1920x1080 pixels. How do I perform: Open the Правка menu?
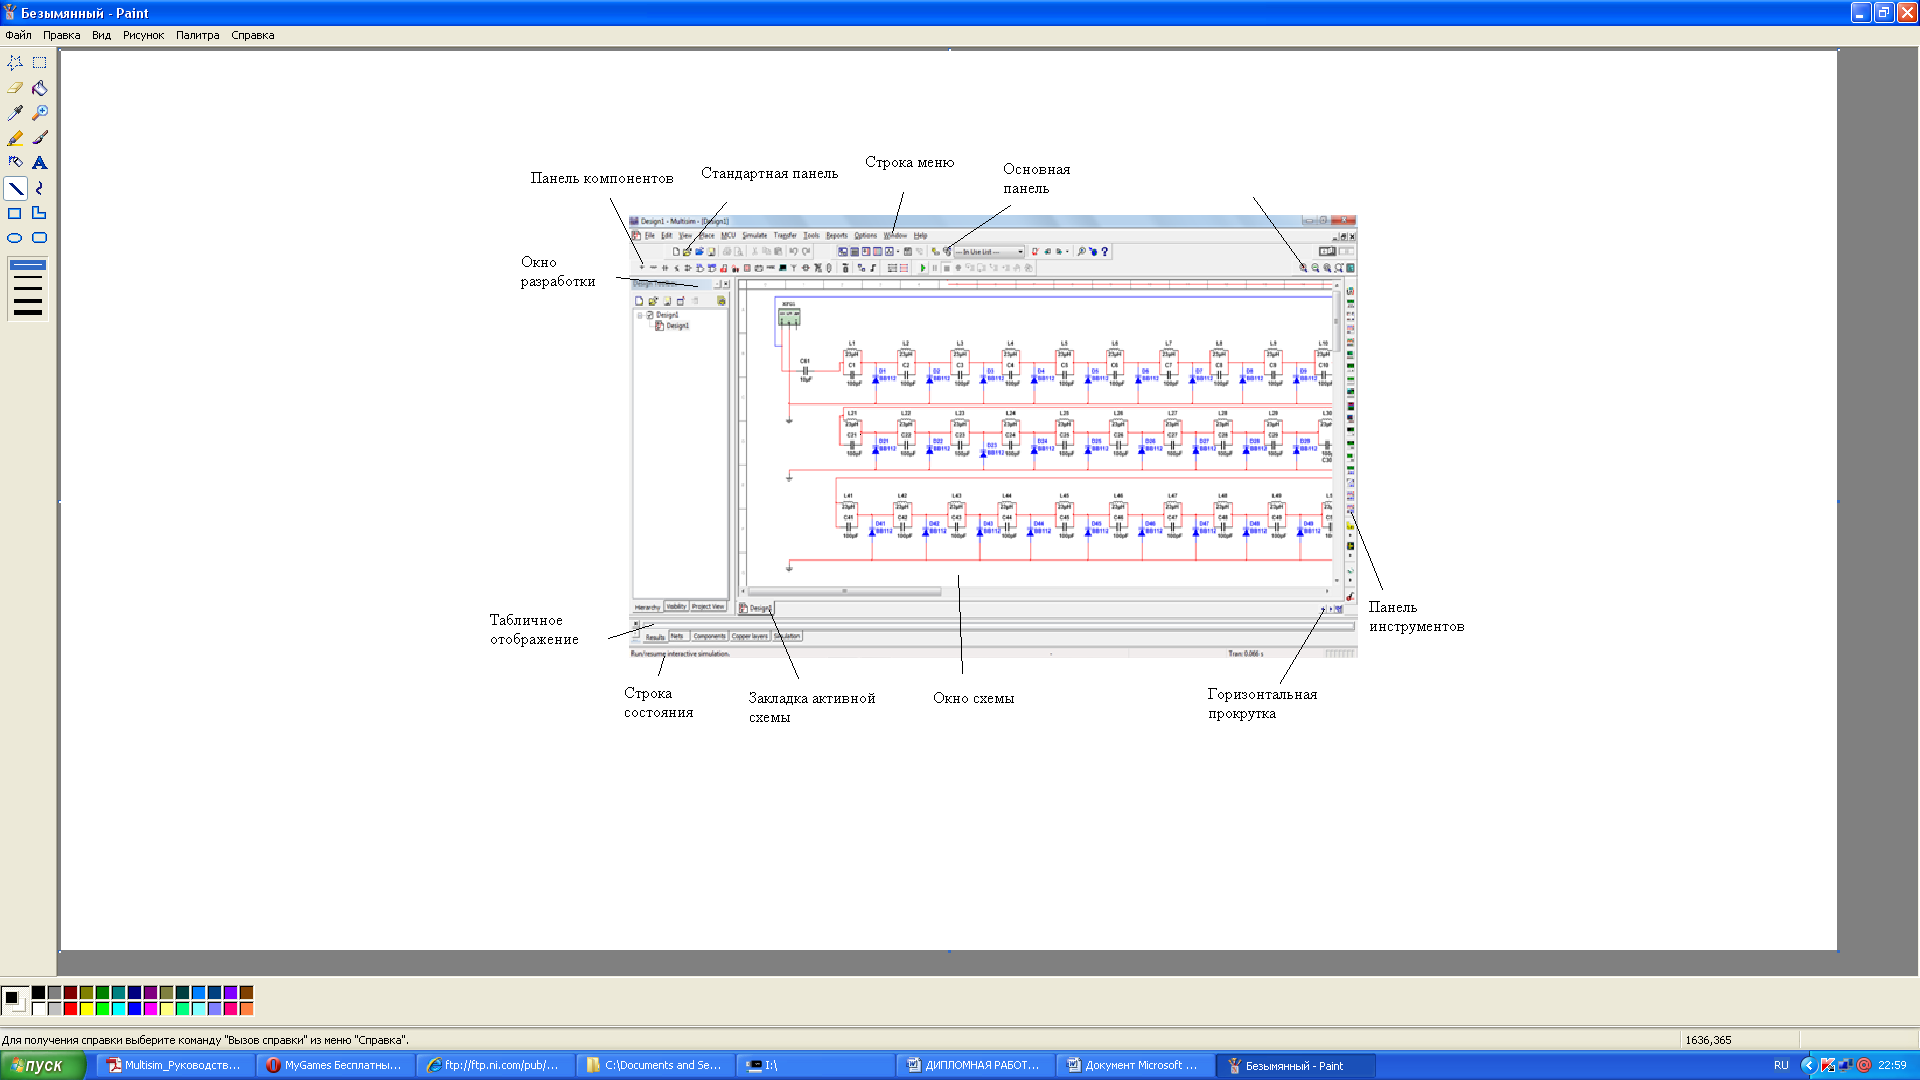tap(61, 35)
